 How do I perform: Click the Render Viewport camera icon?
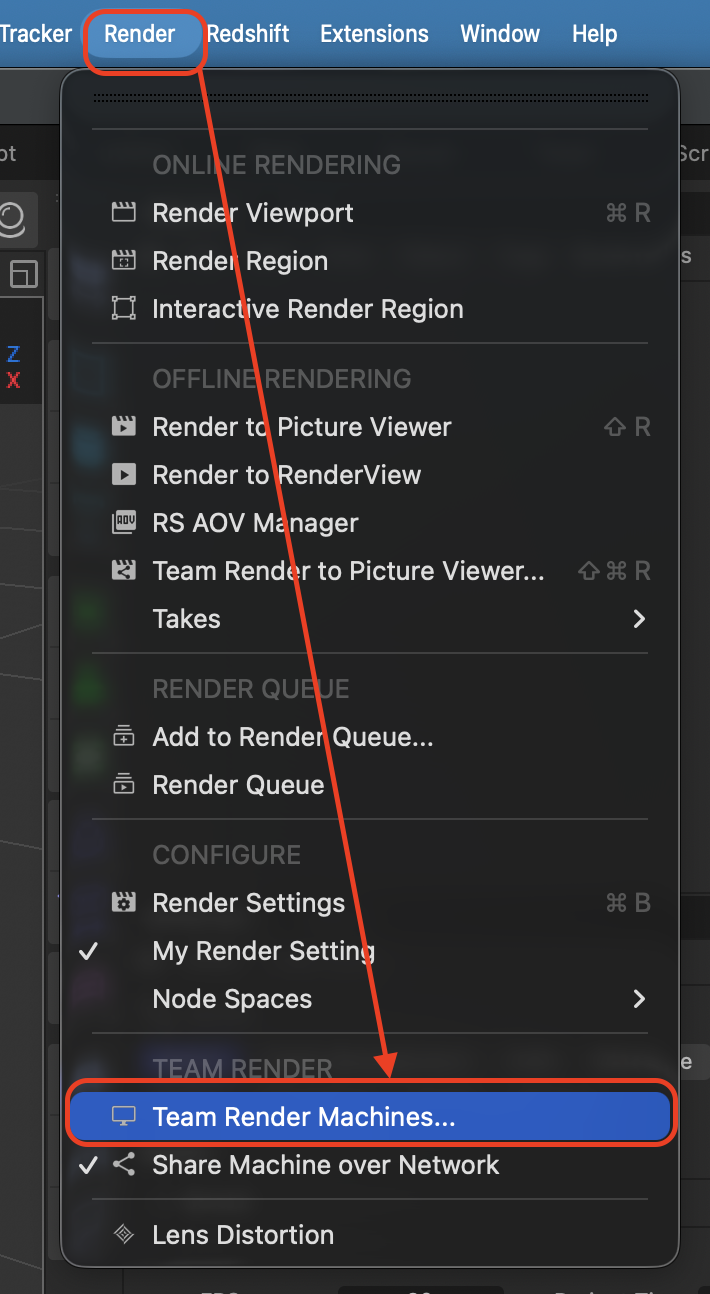124,213
